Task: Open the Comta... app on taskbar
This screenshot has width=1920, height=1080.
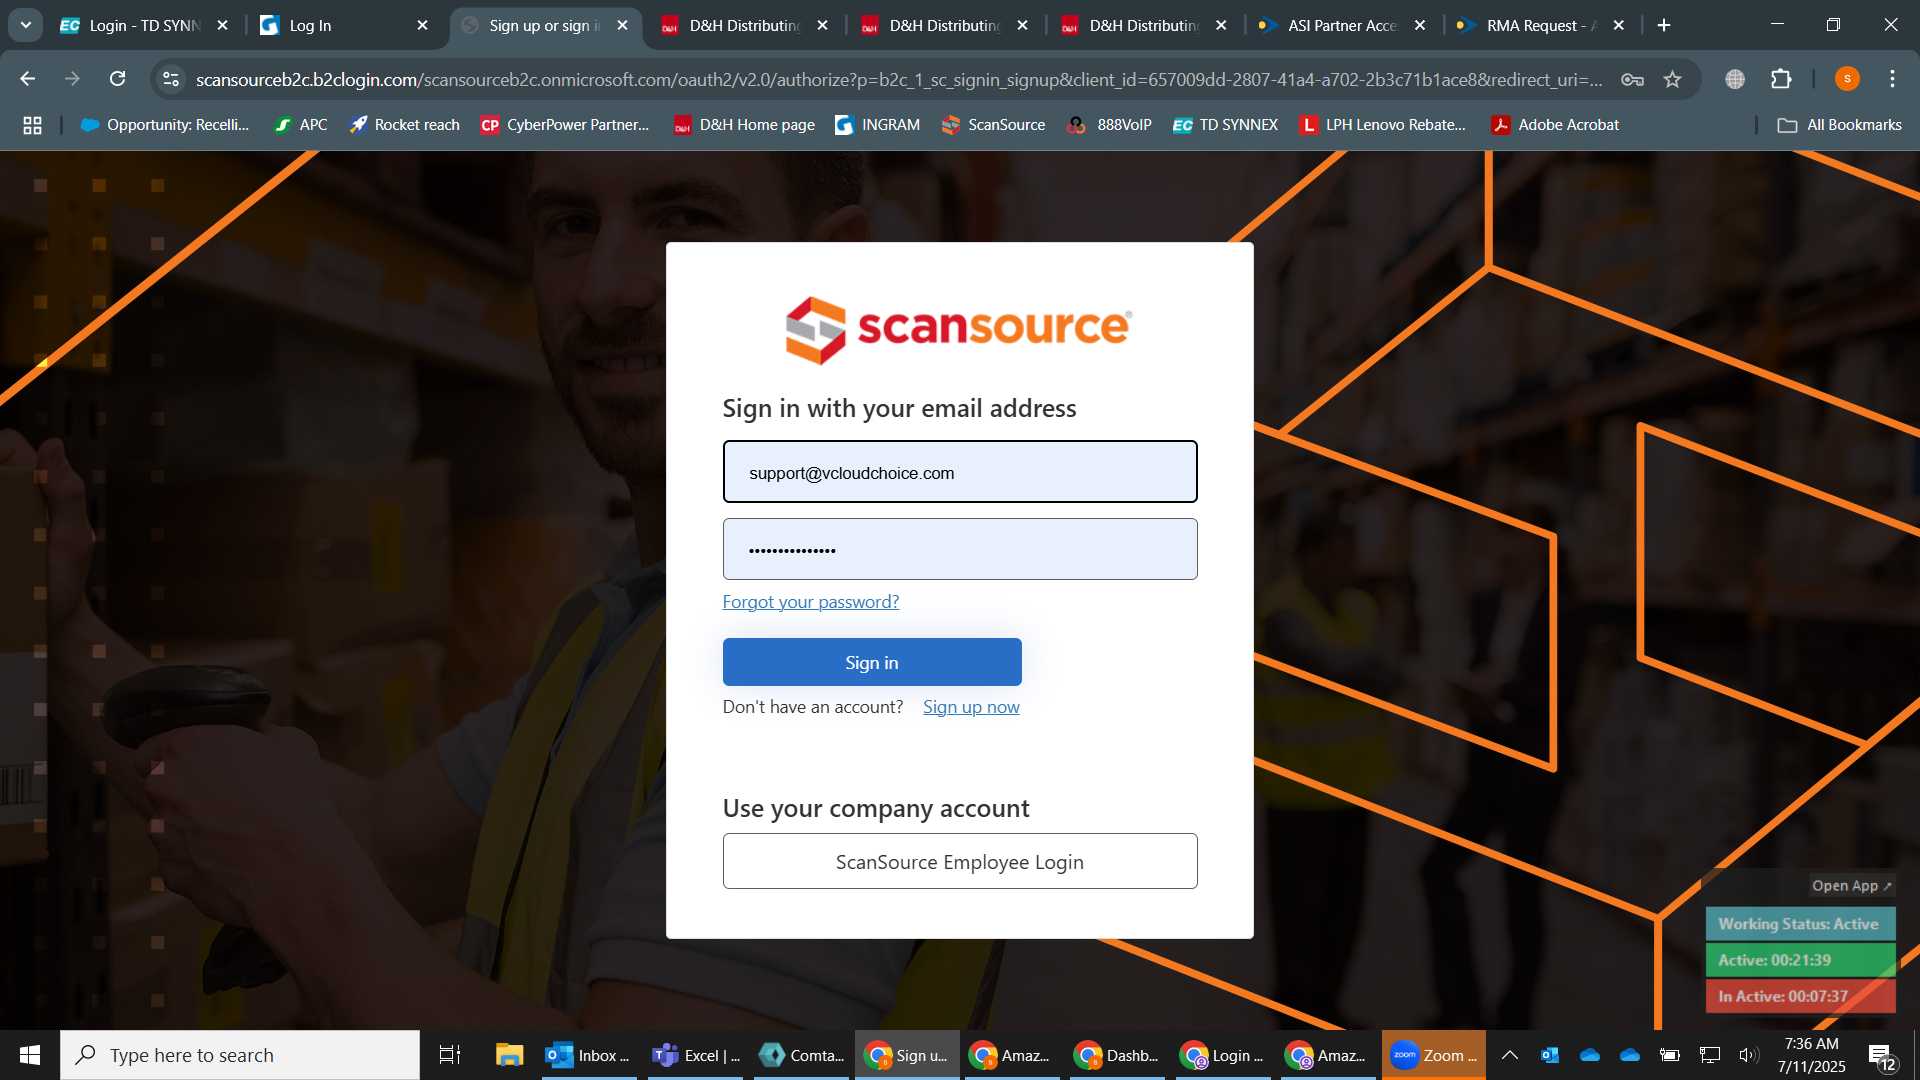Action: pos(802,1055)
